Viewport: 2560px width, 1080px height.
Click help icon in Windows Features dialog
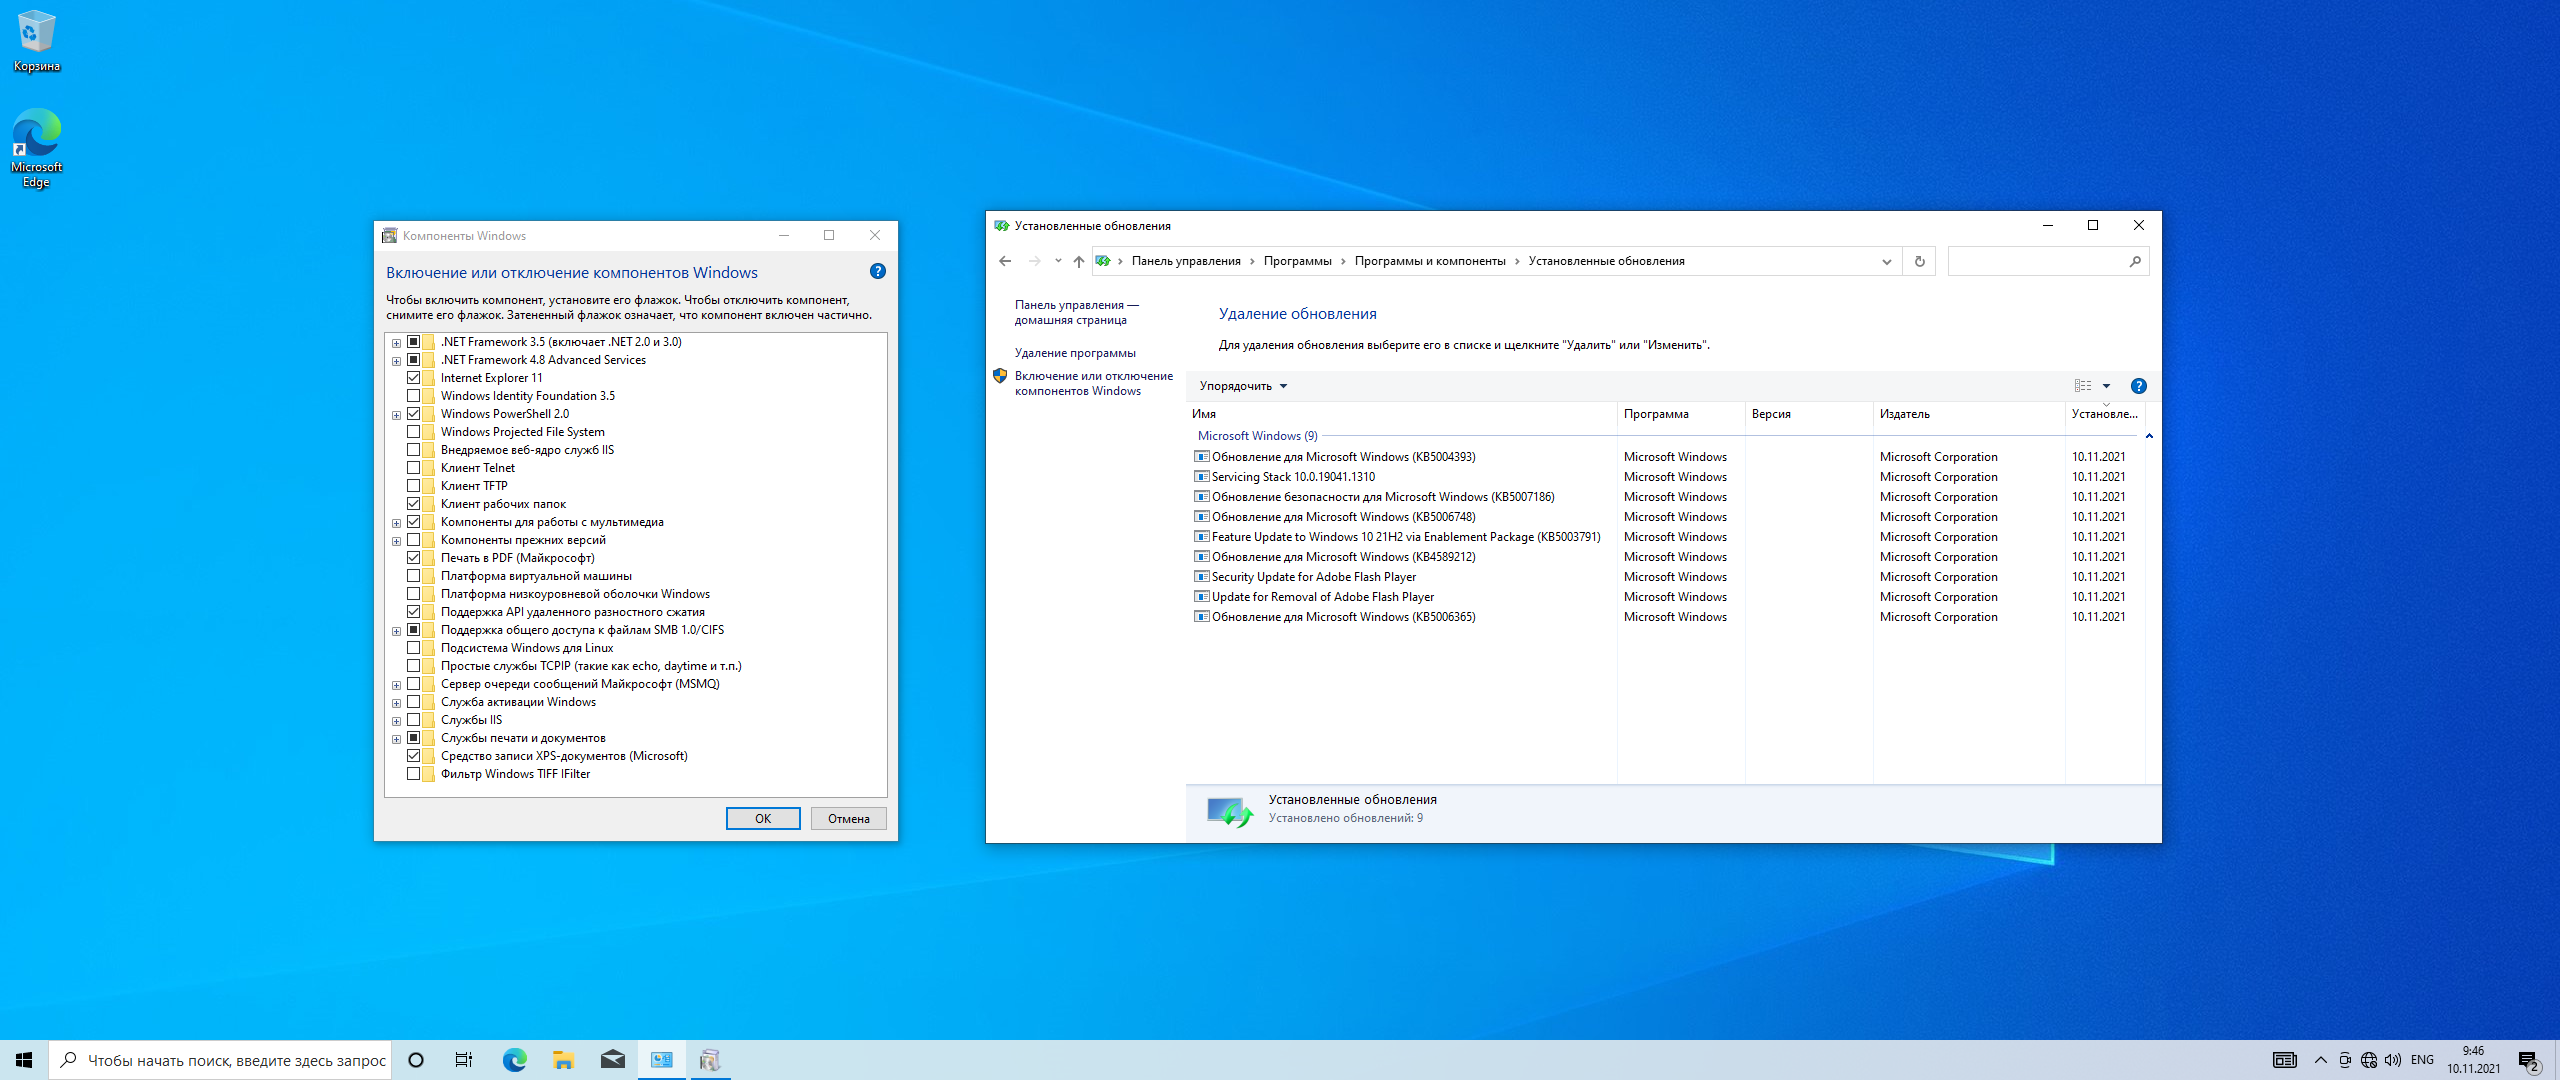point(877,271)
